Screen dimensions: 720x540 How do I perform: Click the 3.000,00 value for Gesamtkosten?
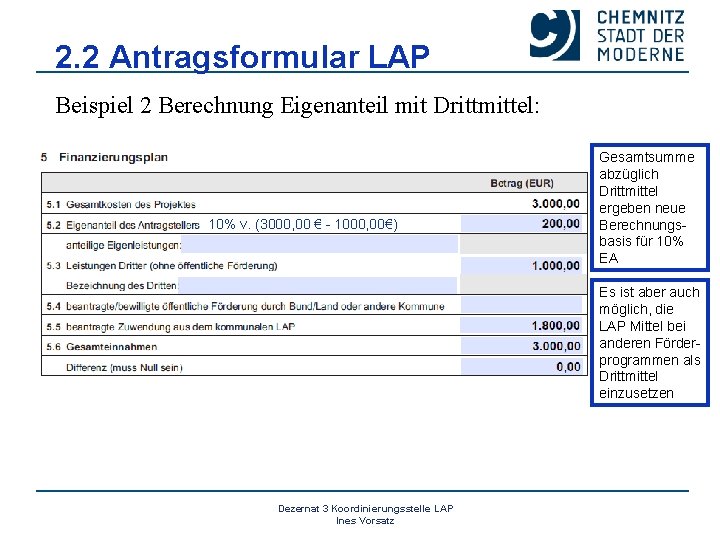pos(556,203)
